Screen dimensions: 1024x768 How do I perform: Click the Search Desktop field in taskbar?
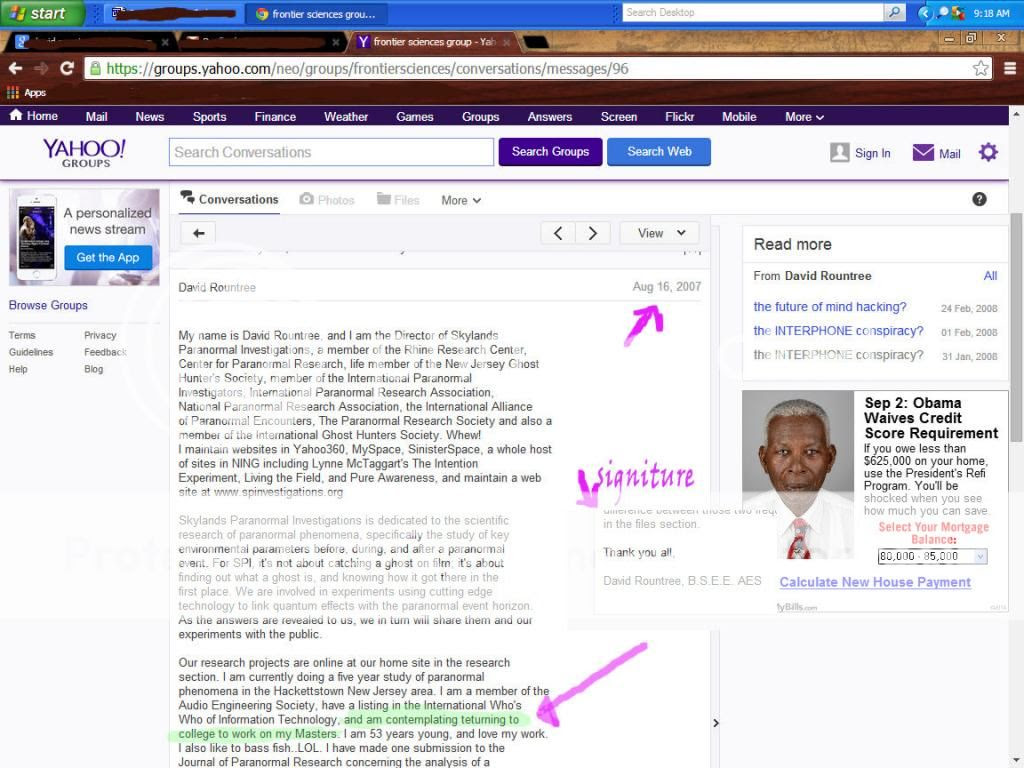(x=752, y=12)
